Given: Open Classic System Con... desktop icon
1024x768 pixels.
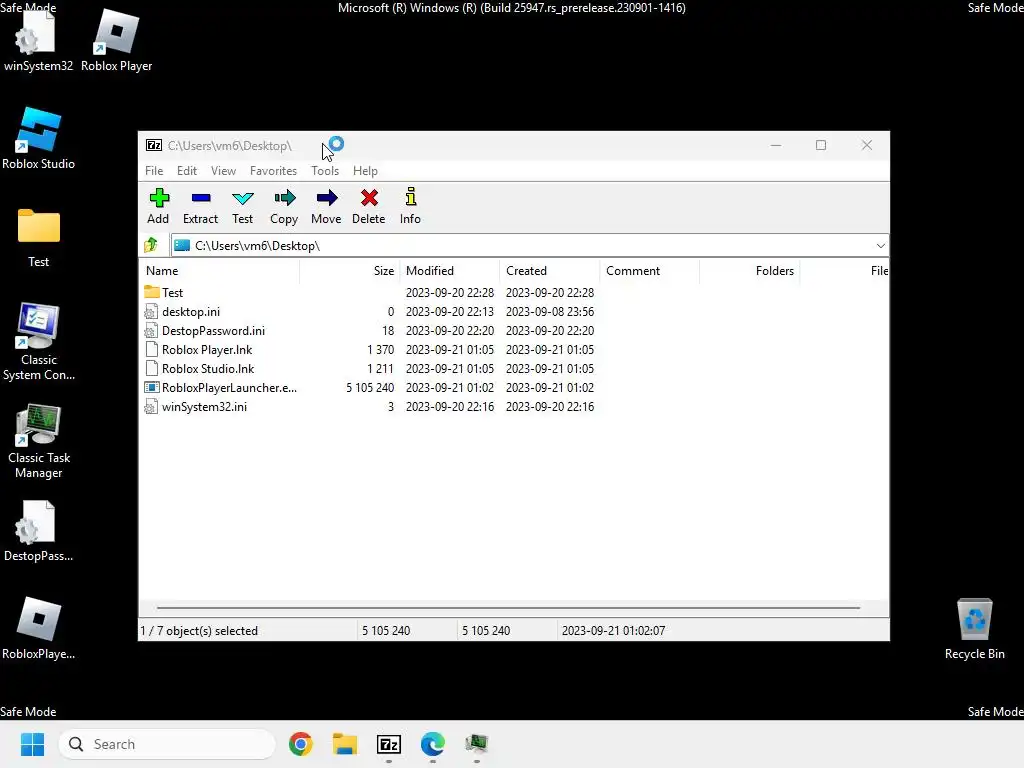Looking at the screenshot, I should point(39,342).
